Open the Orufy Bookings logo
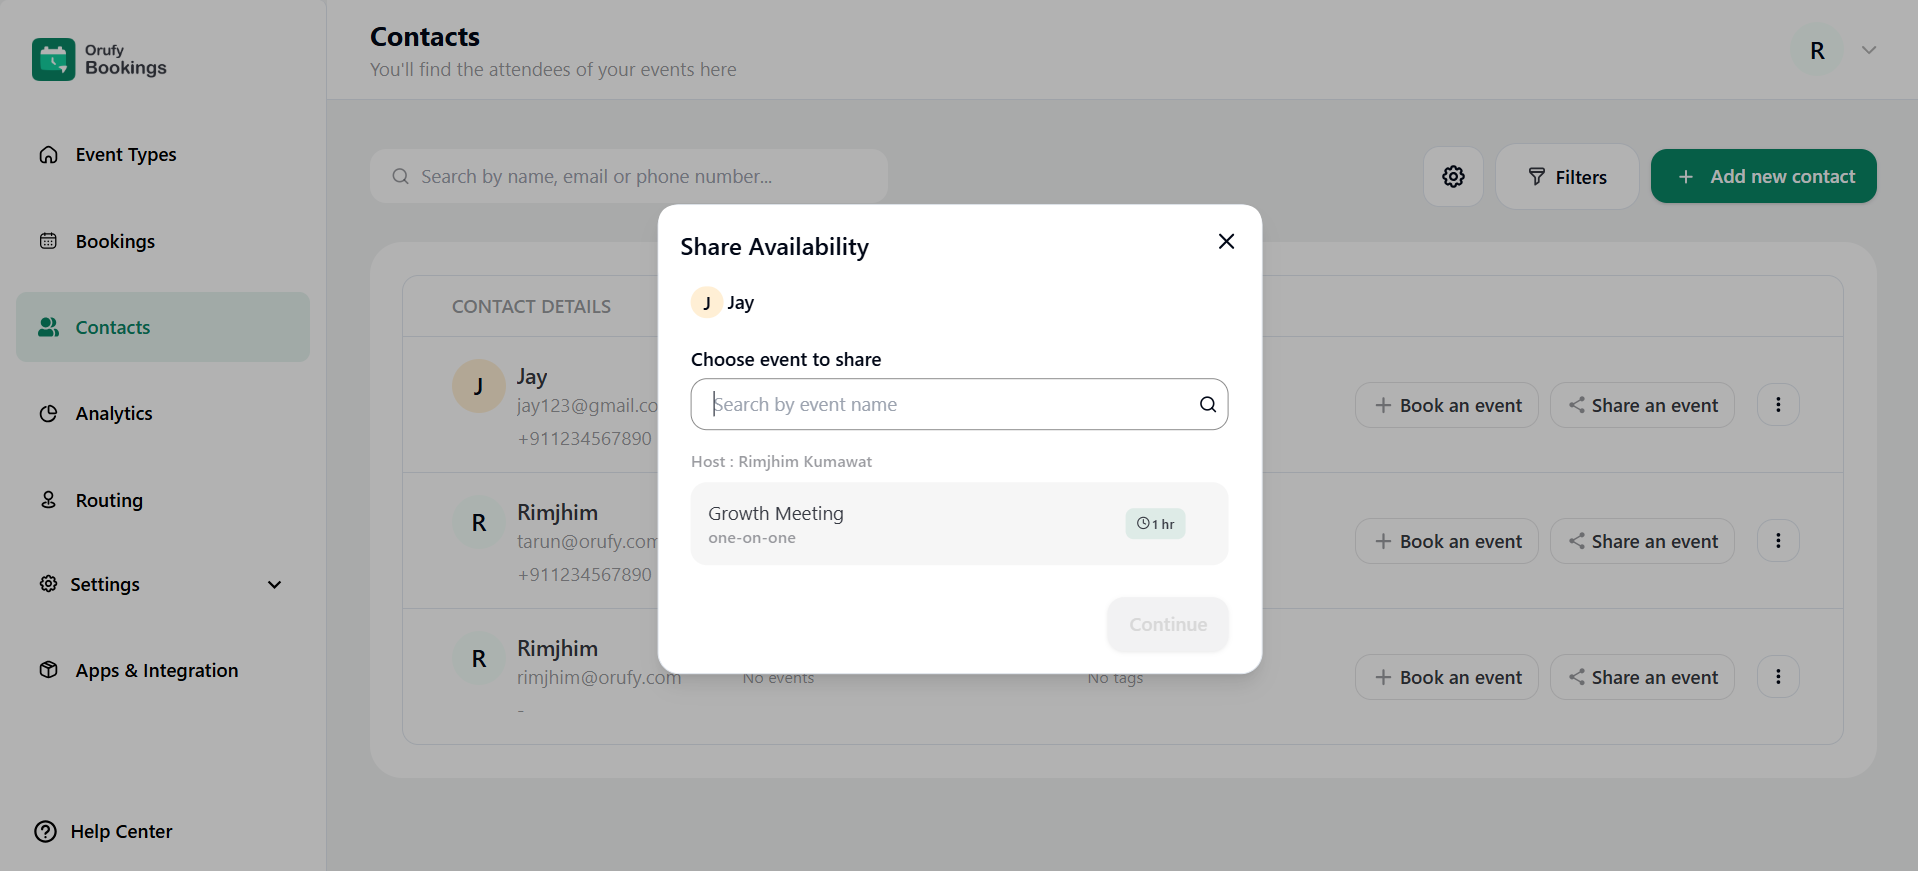Screen dimensions: 1918x871 99,60
